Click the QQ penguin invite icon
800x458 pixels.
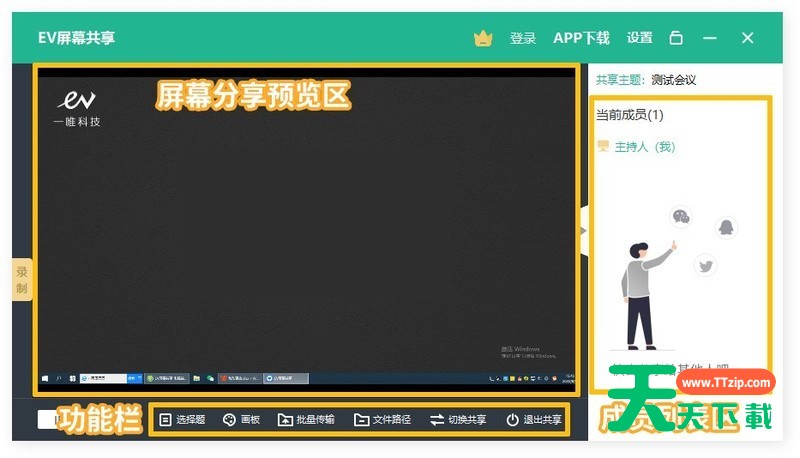(x=726, y=227)
